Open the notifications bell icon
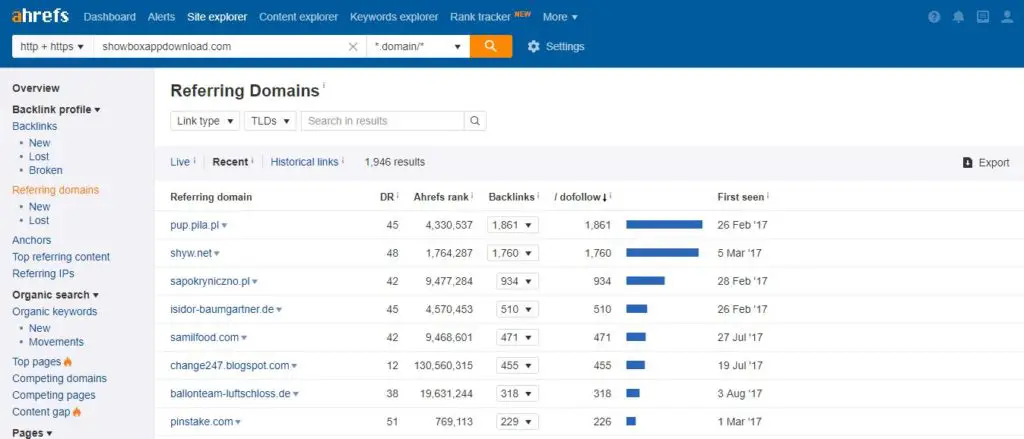Image resolution: width=1024 pixels, height=439 pixels. (958, 17)
